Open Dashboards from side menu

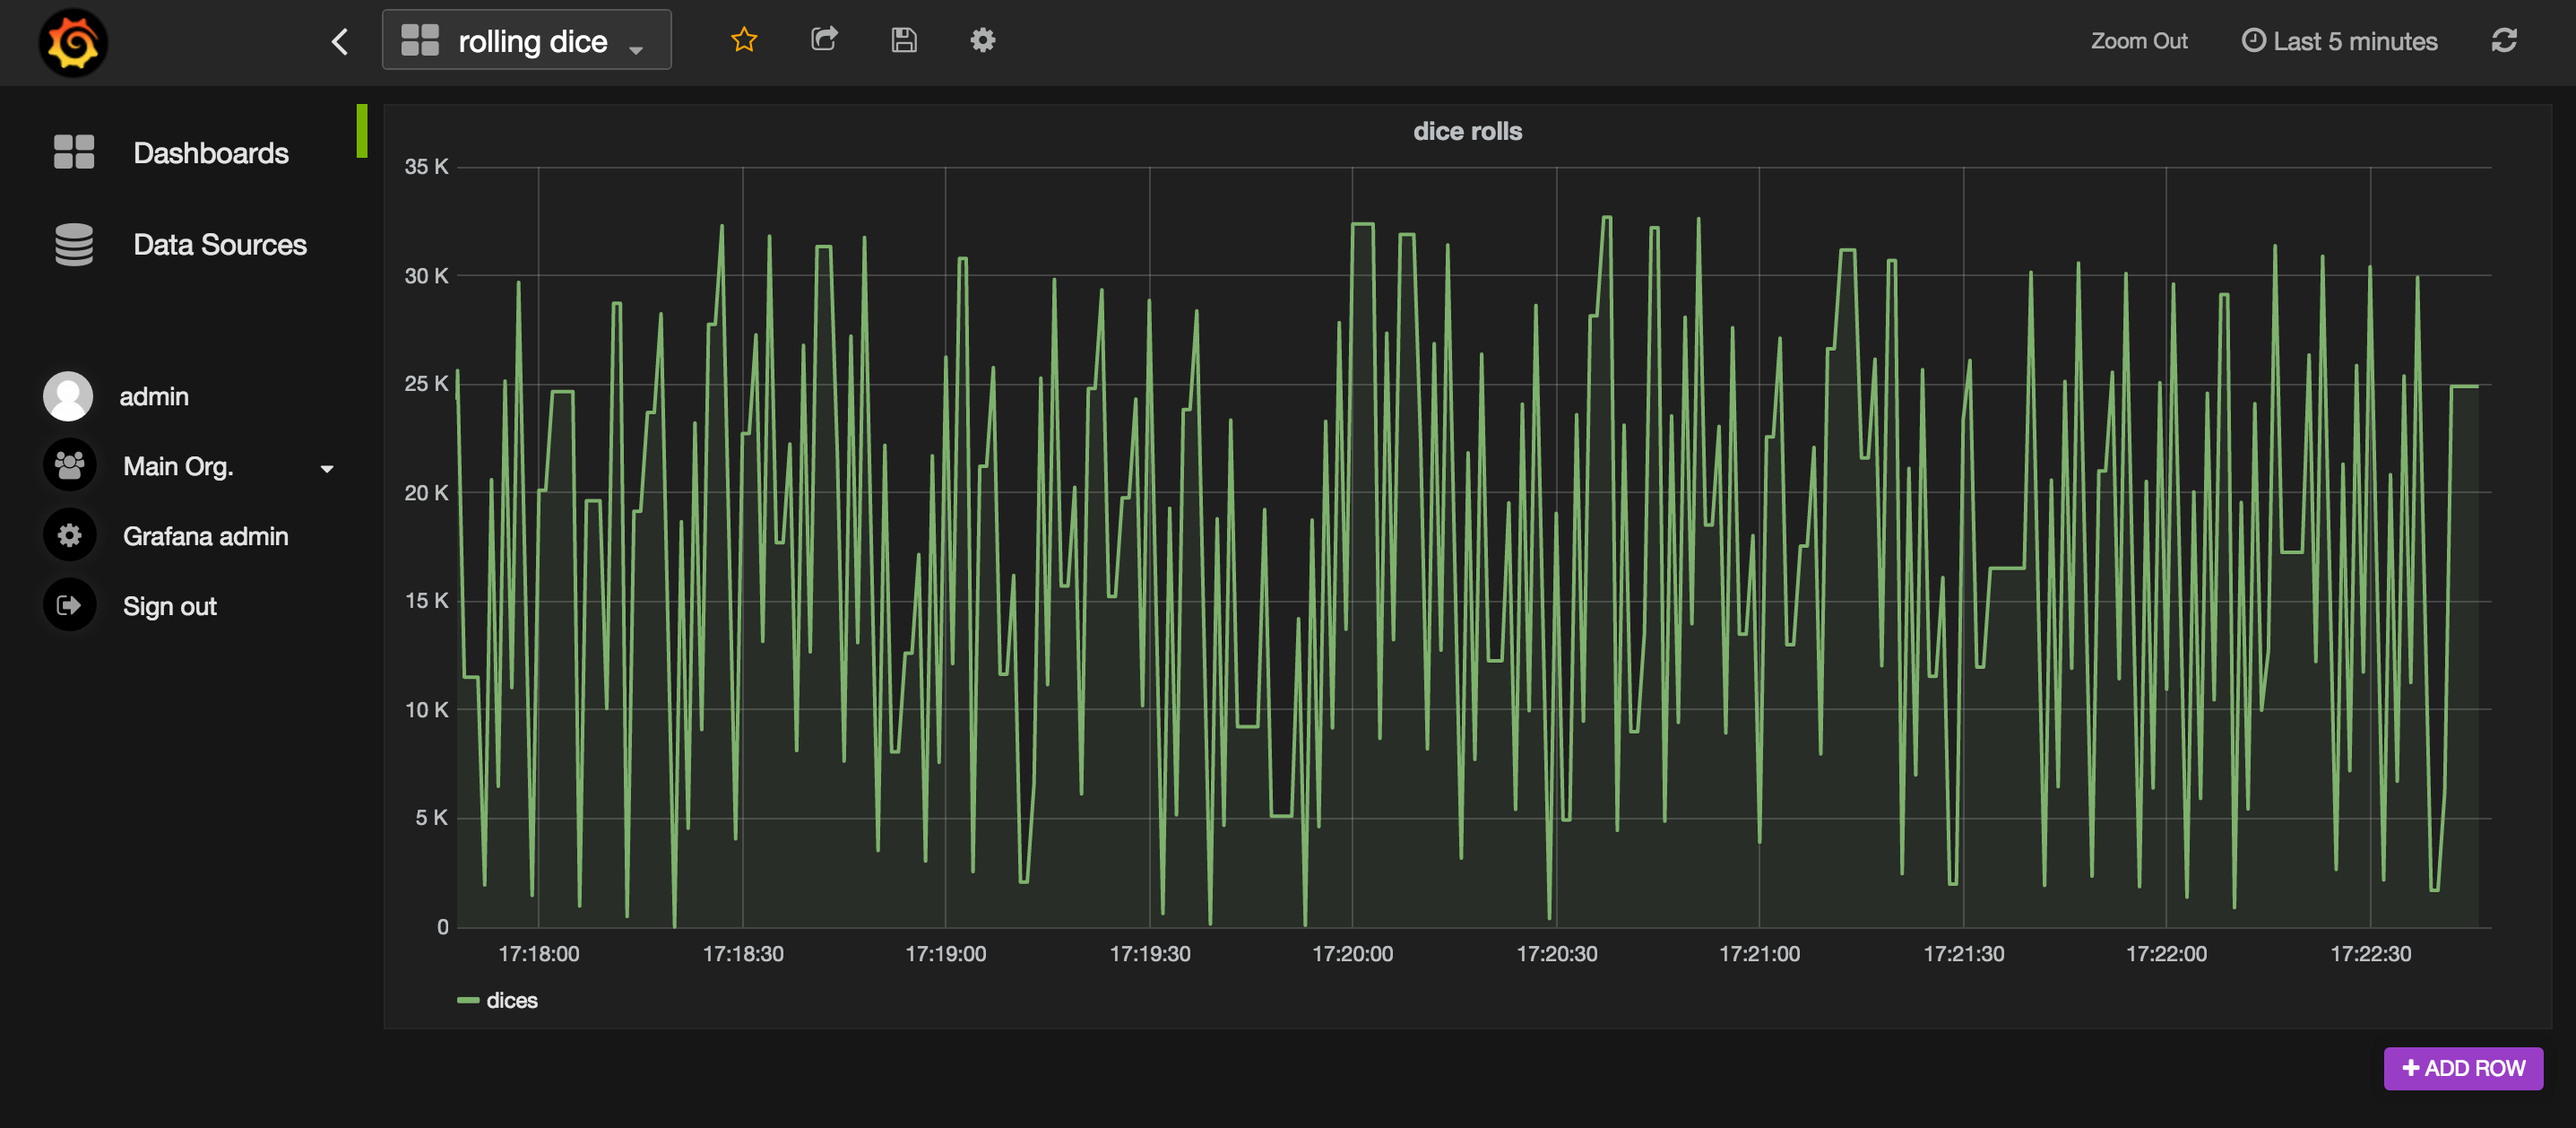[x=211, y=153]
